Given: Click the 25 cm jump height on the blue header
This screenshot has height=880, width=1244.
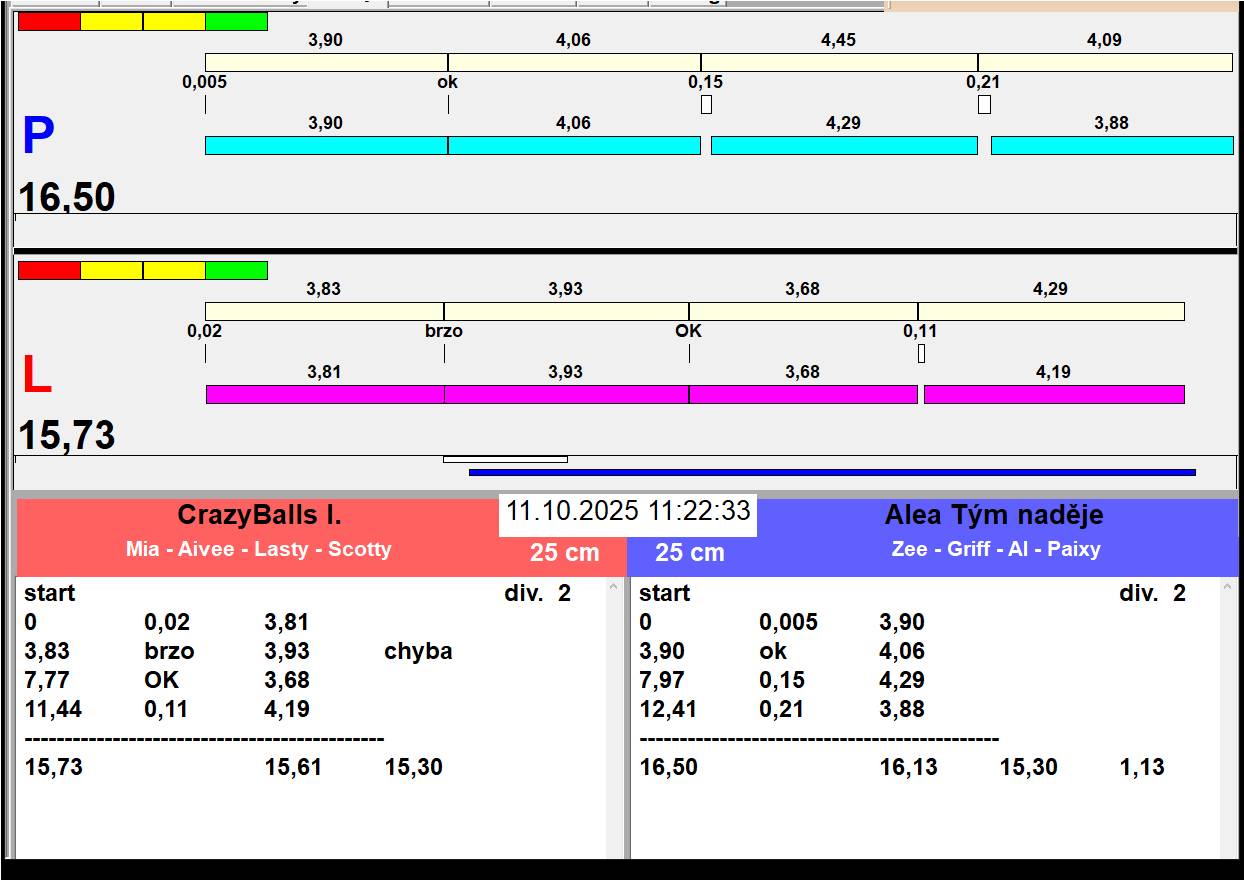Looking at the screenshot, I should pos(690,552).
